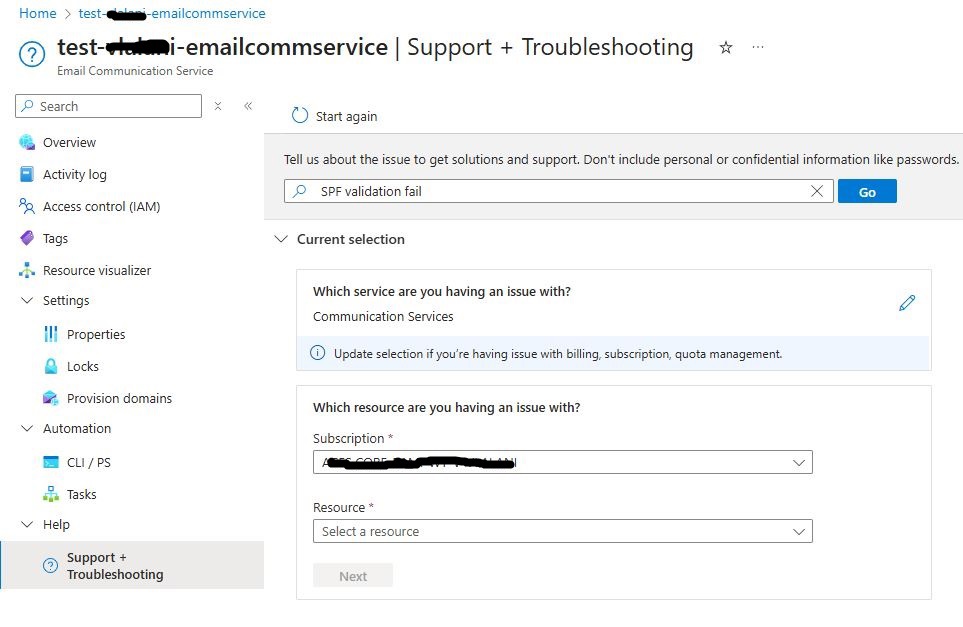Collapse the Current selection section
The height and width of the screenshot is (627, 963).
tap(281, 239)
